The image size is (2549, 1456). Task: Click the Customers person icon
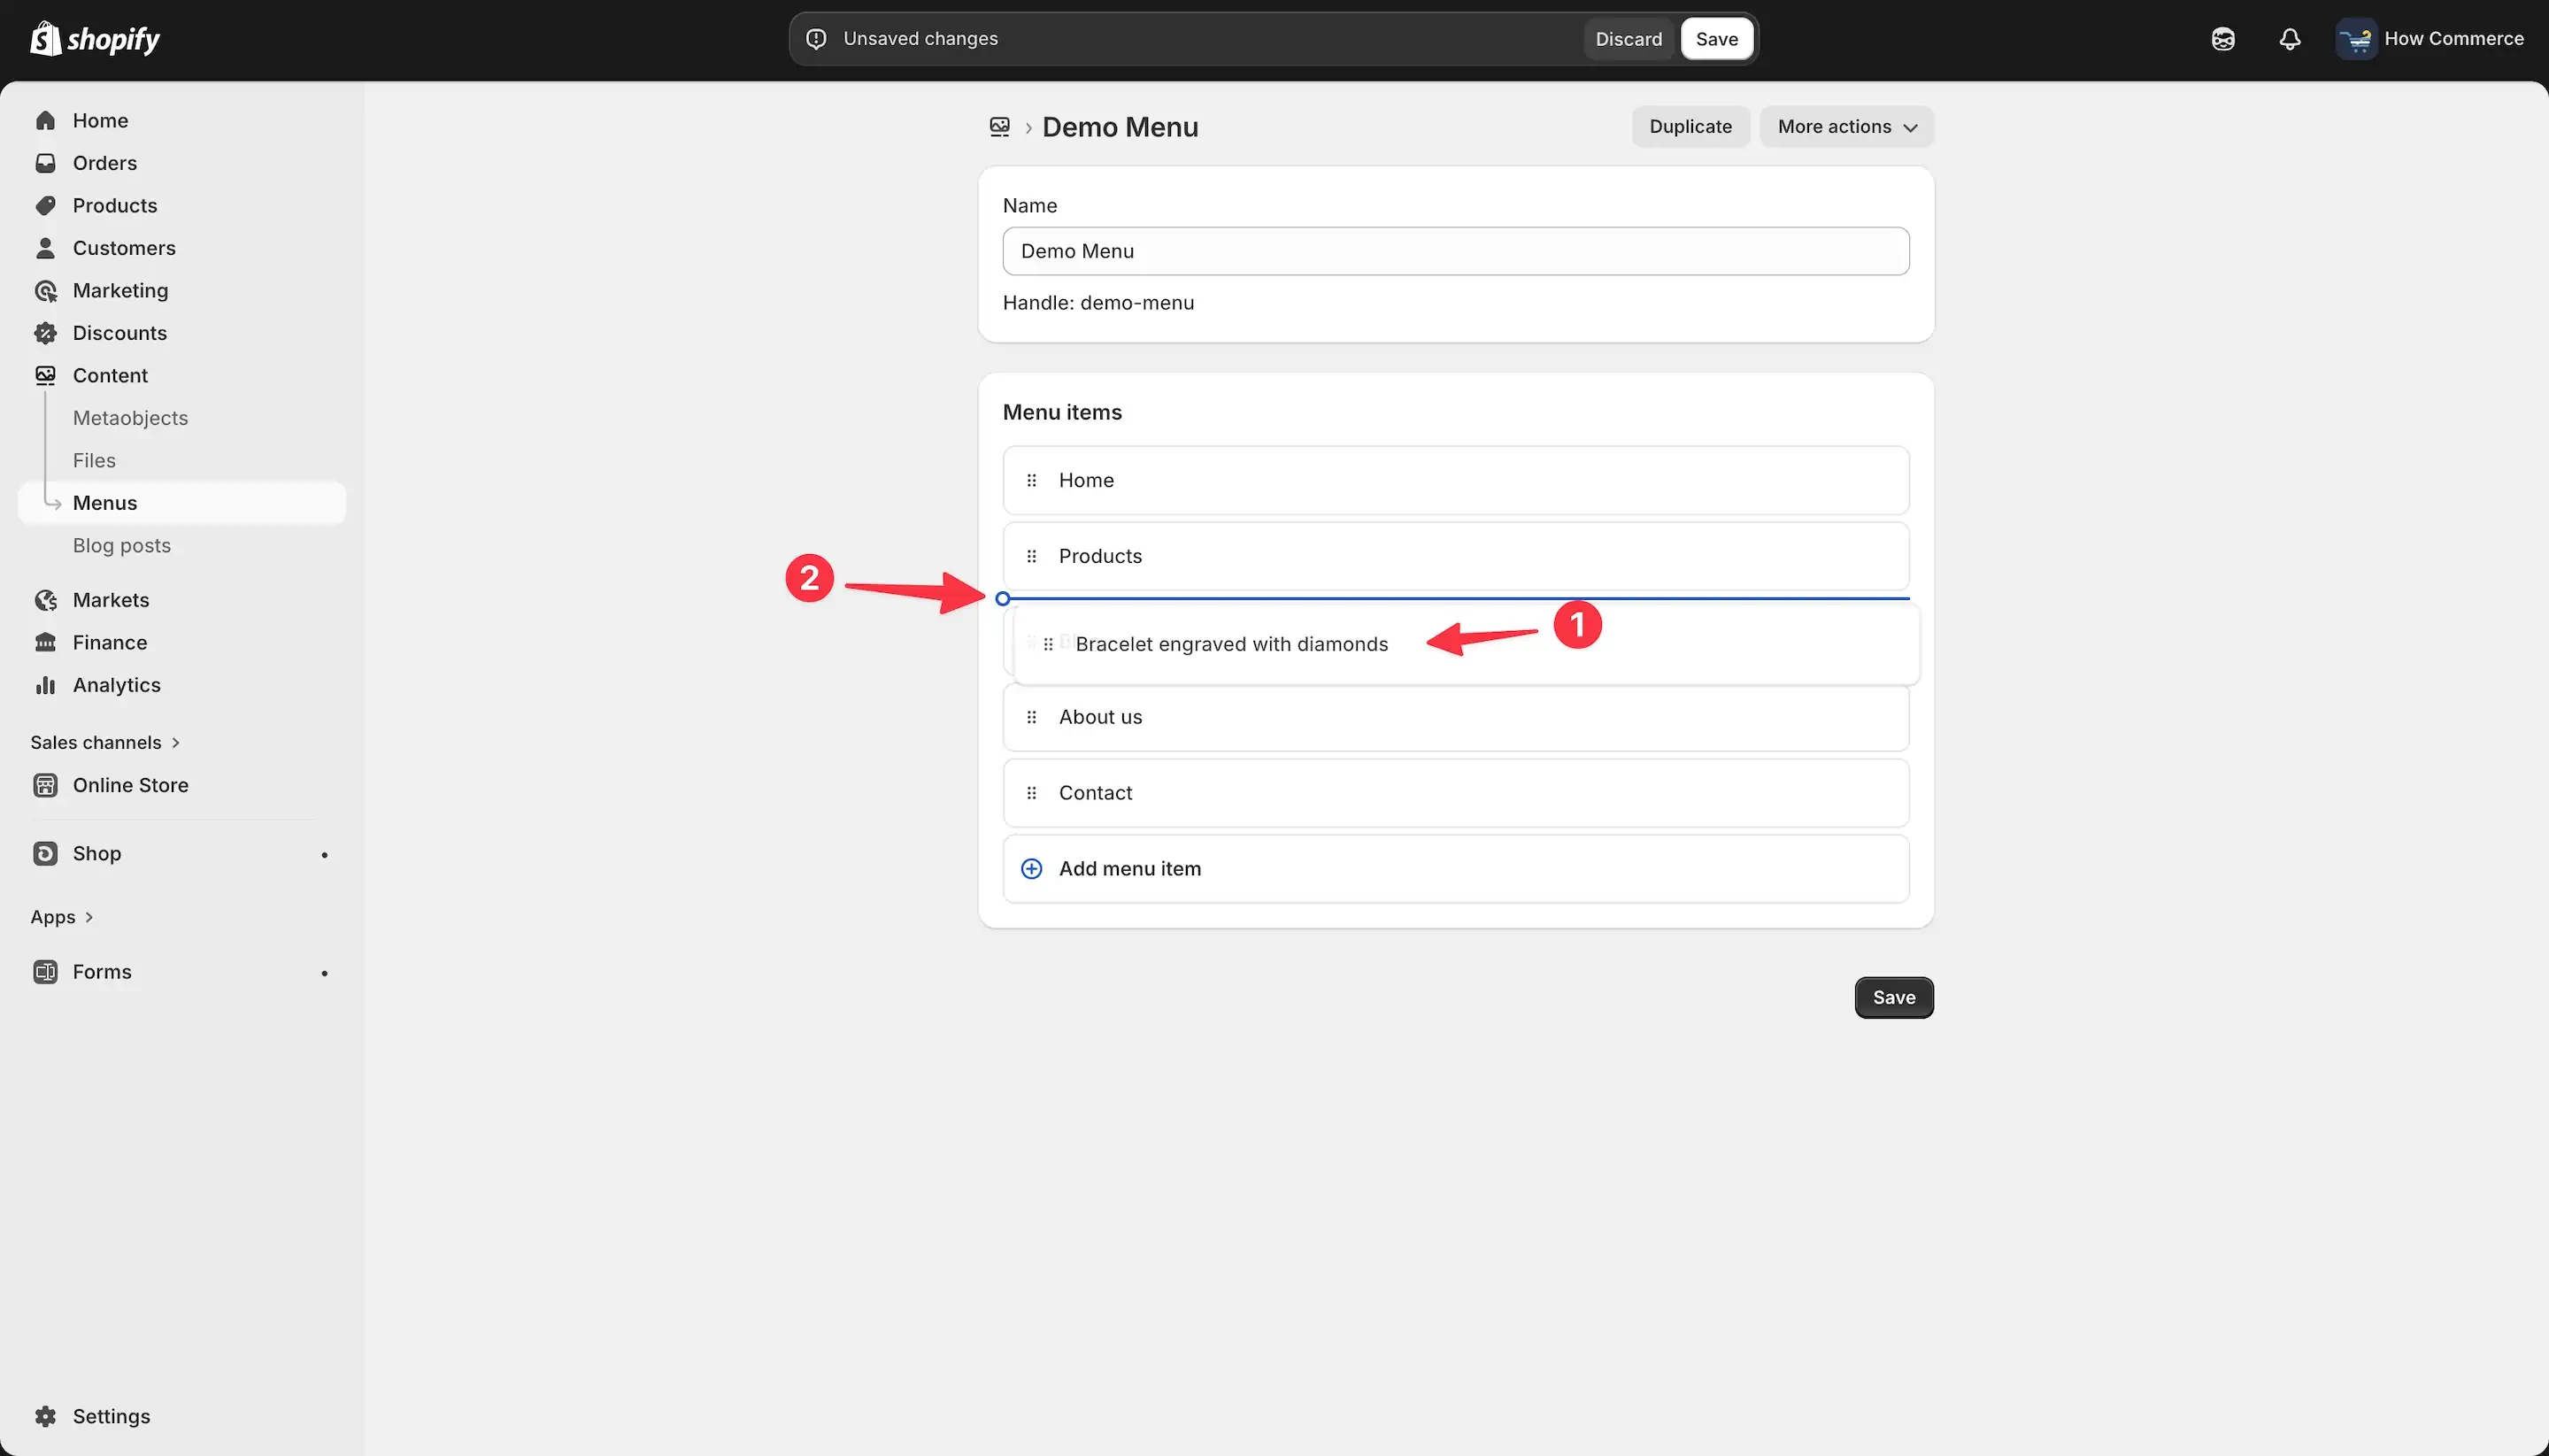tap(45, 248)
